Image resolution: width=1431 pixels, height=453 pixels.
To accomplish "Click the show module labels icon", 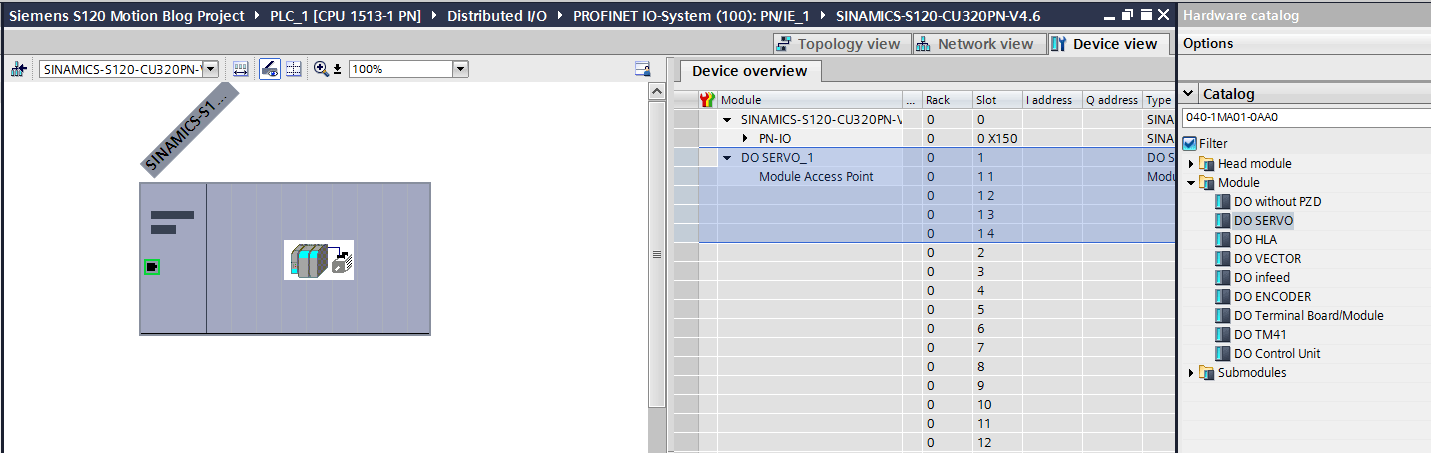I will tap(240, 69).
